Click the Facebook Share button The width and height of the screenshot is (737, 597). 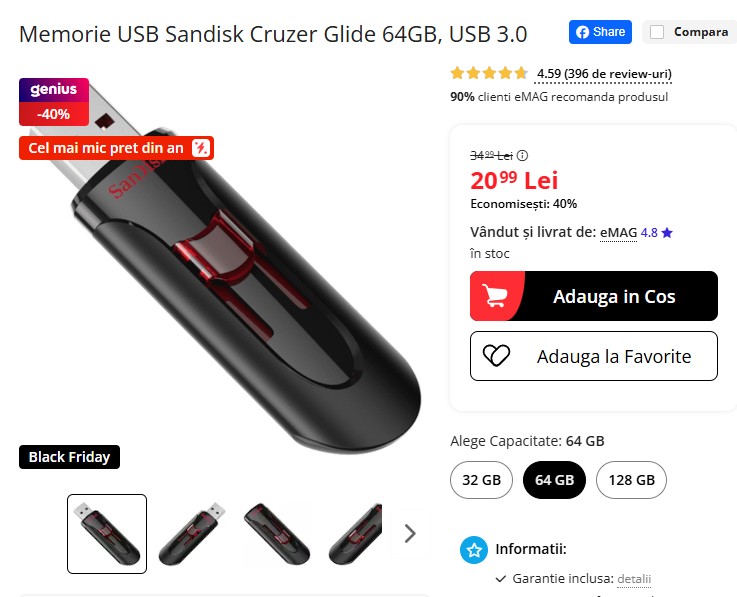600,32
